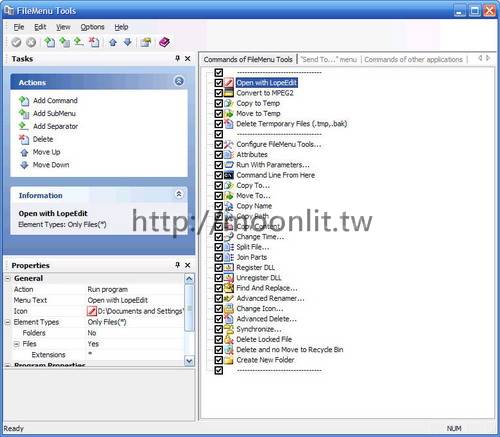The height and width of the screenshot is (437, 500).
Task: Collapse the General properties group
Action: (8, 278)
